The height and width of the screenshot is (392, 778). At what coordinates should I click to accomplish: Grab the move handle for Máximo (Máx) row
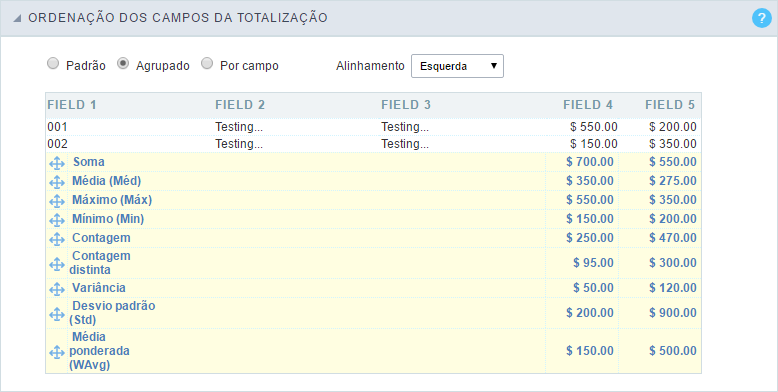click(x=57, y=201)
